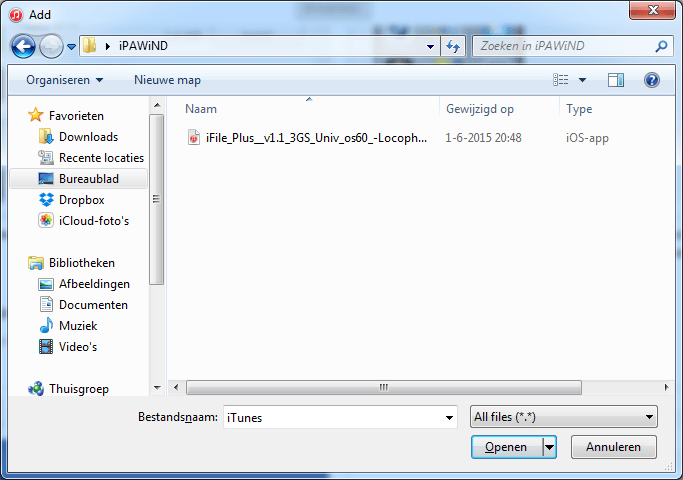
Task: Click Nieuwe map in the toolbar
Action: click(167, 80)
